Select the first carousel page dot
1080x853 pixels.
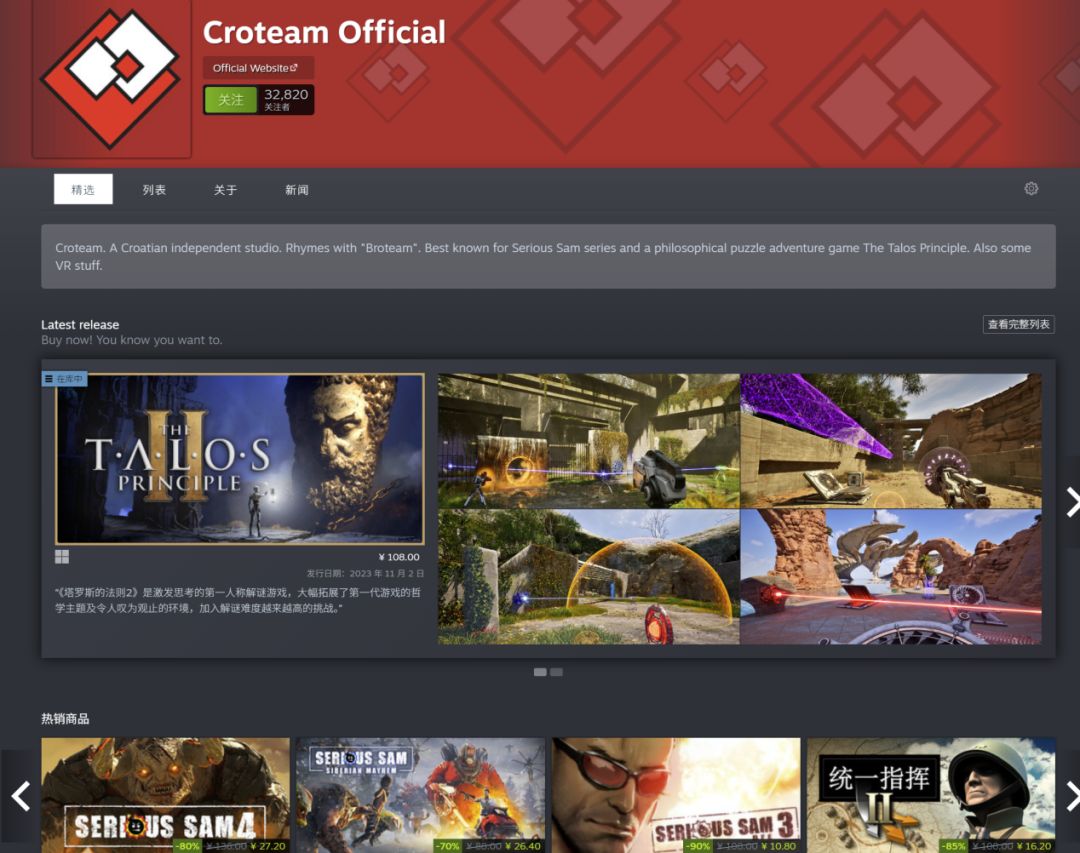coord(540,672)
